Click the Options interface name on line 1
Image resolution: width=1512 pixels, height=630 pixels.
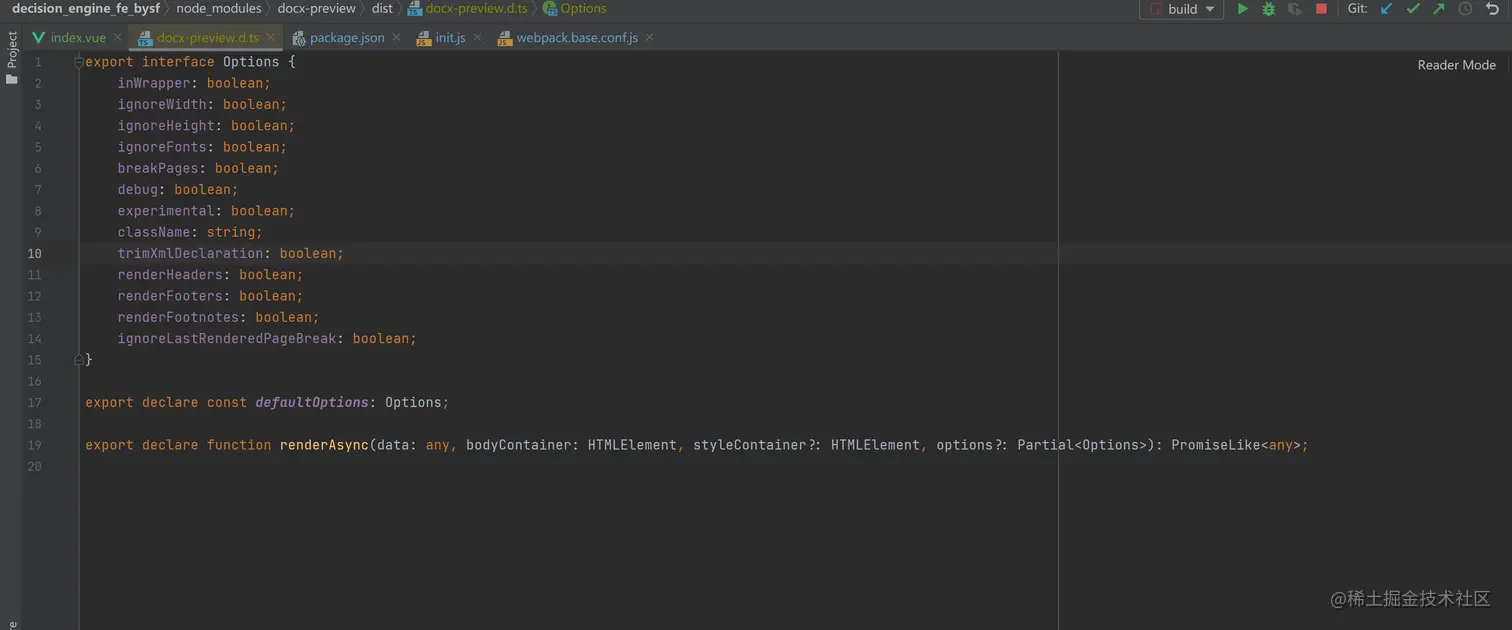click(251, 62)
